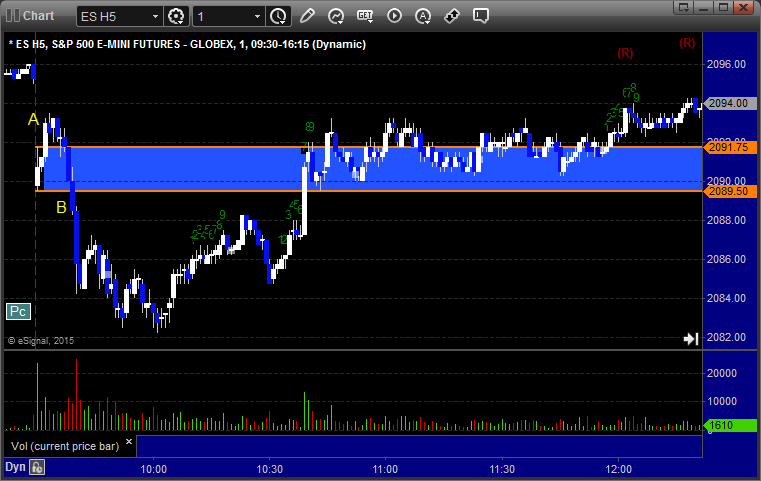761x481 pixels.
Task: Click the Dyn label
Action: point(15,467)
